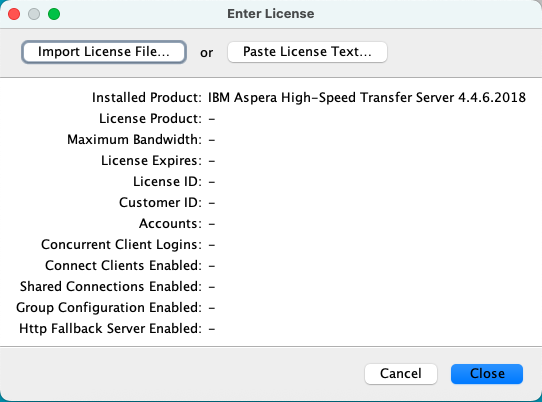
Task: Click the blue Close button
Action: pyautogui.click(x=487, y=374)
